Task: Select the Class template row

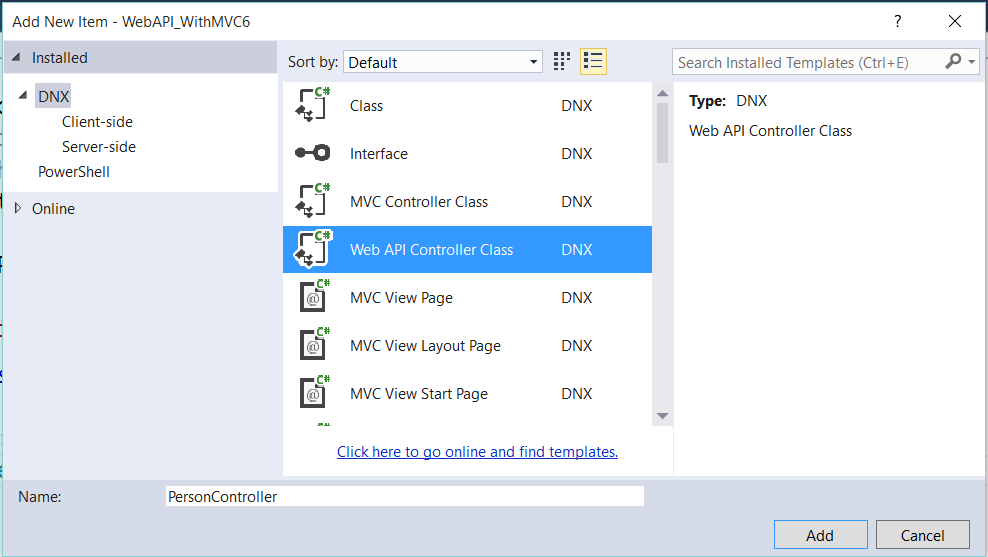Action: coord(468,105)
